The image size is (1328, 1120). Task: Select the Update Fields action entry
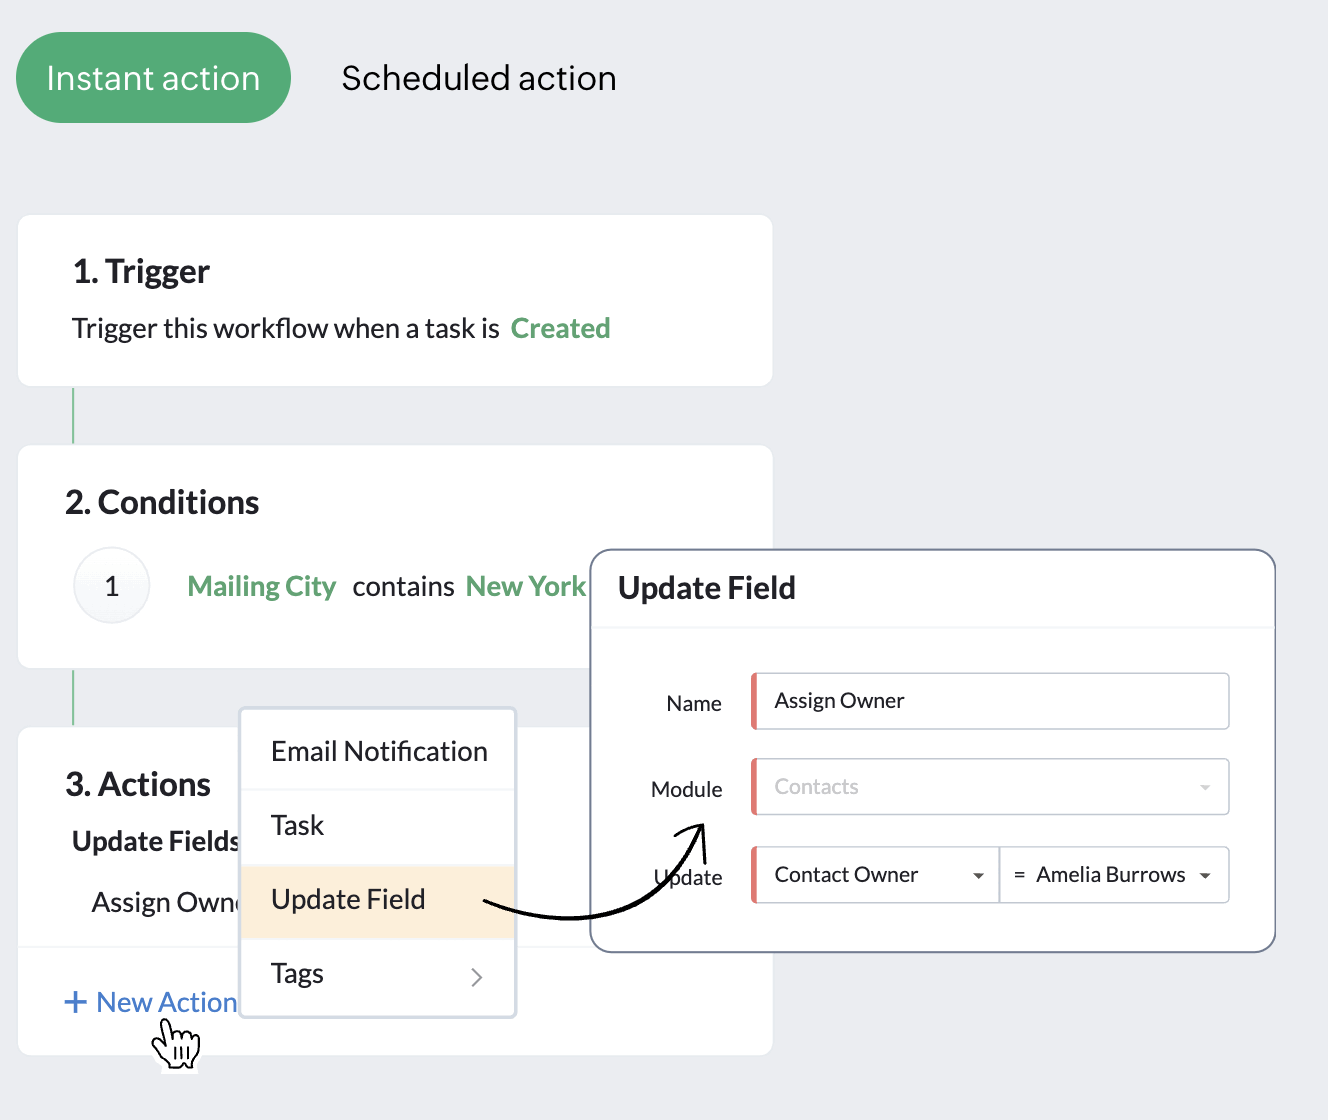[154, 841]
